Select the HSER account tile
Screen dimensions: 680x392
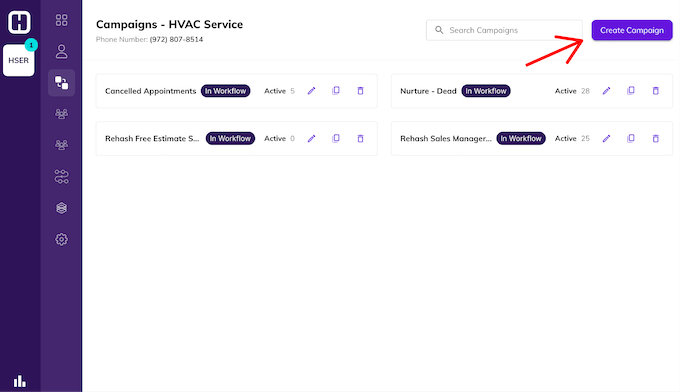[19, 60]
